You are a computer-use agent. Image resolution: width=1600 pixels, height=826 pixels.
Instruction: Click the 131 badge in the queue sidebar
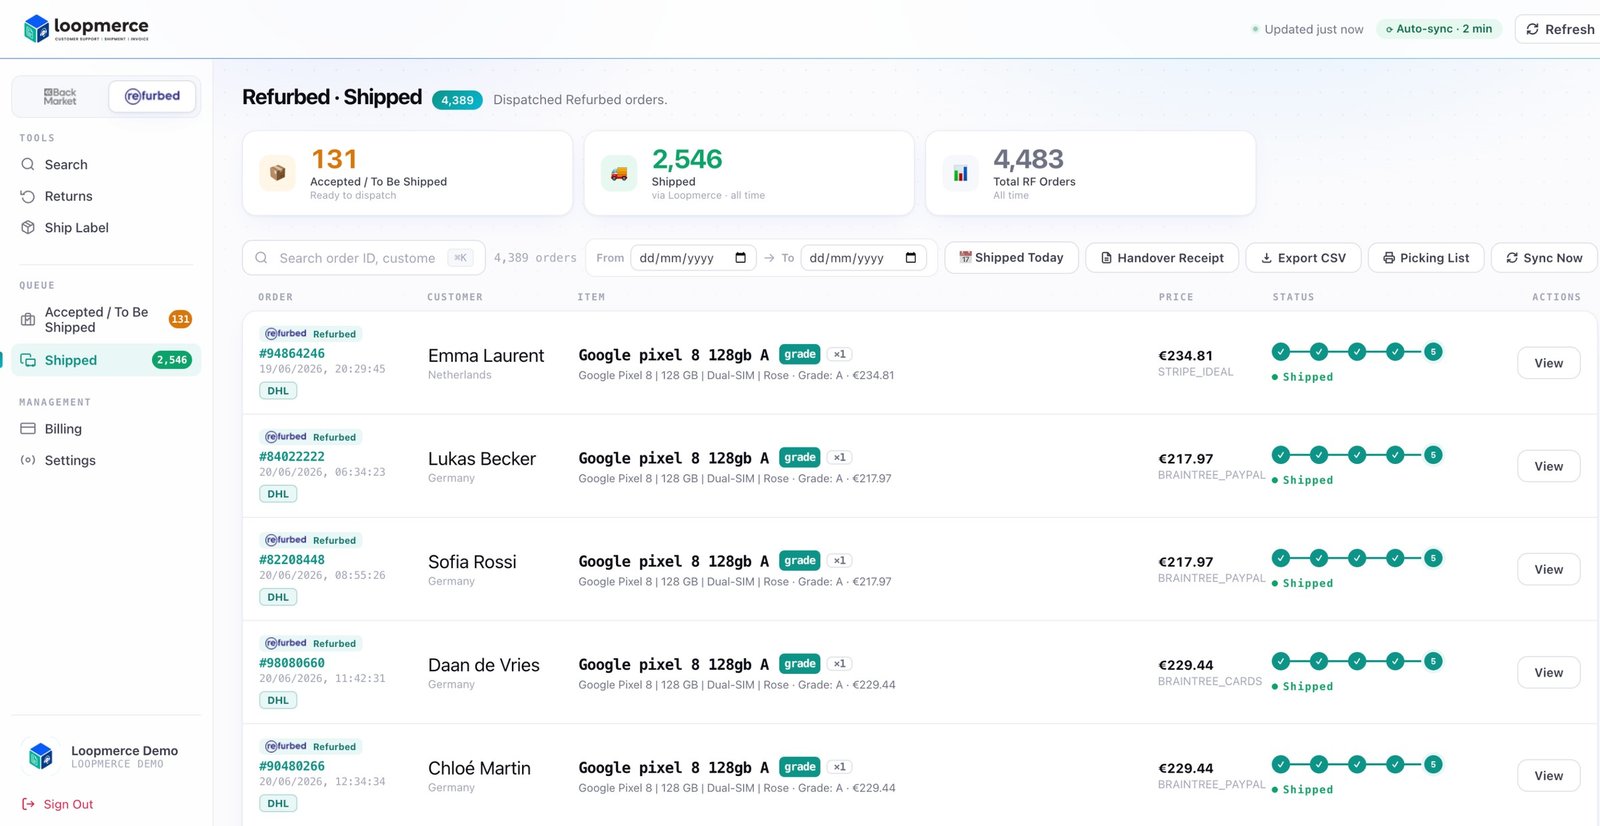coord(180,319)
